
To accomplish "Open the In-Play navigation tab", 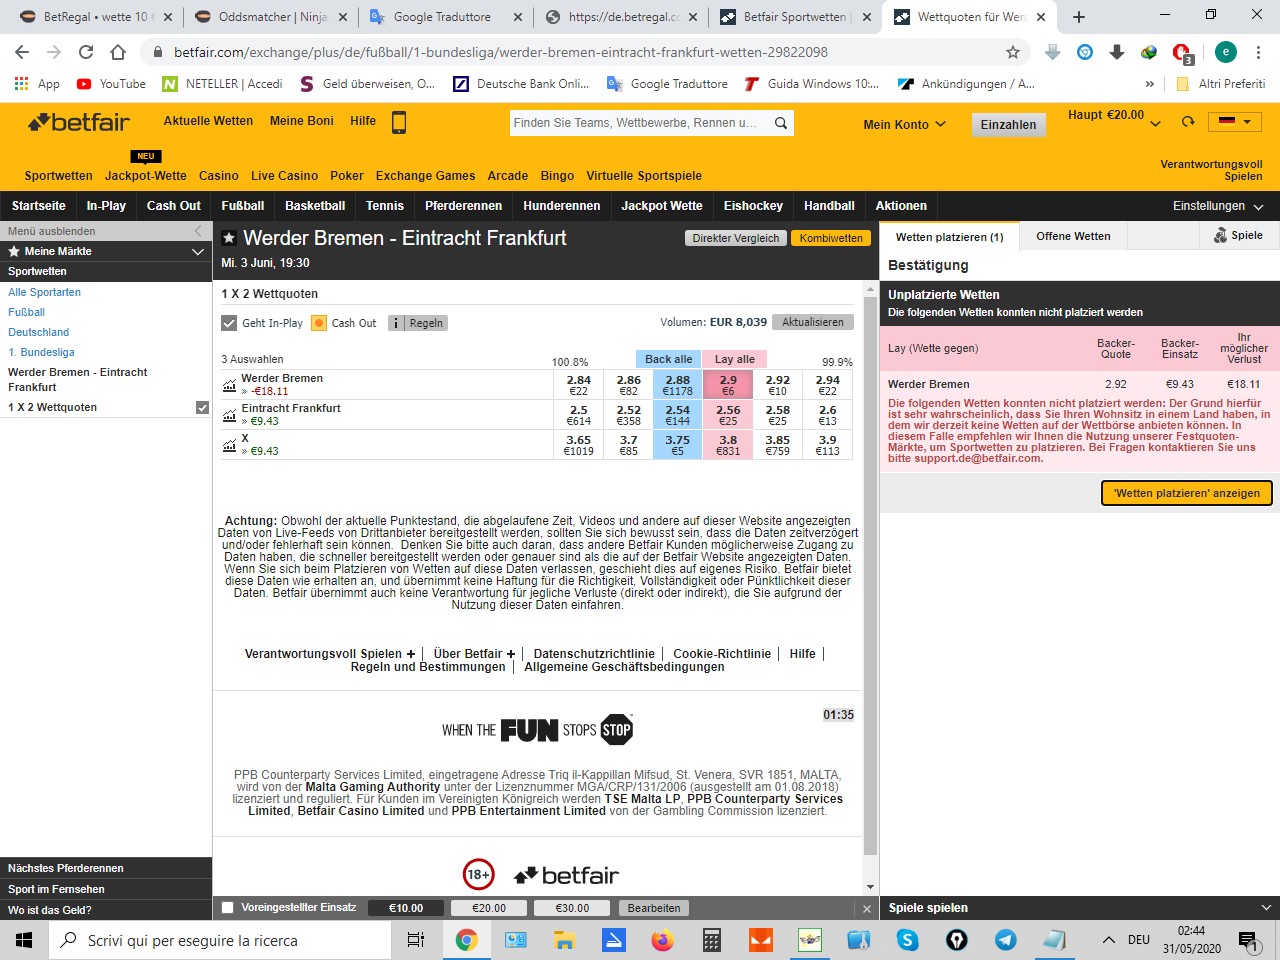I will point(106,206).
